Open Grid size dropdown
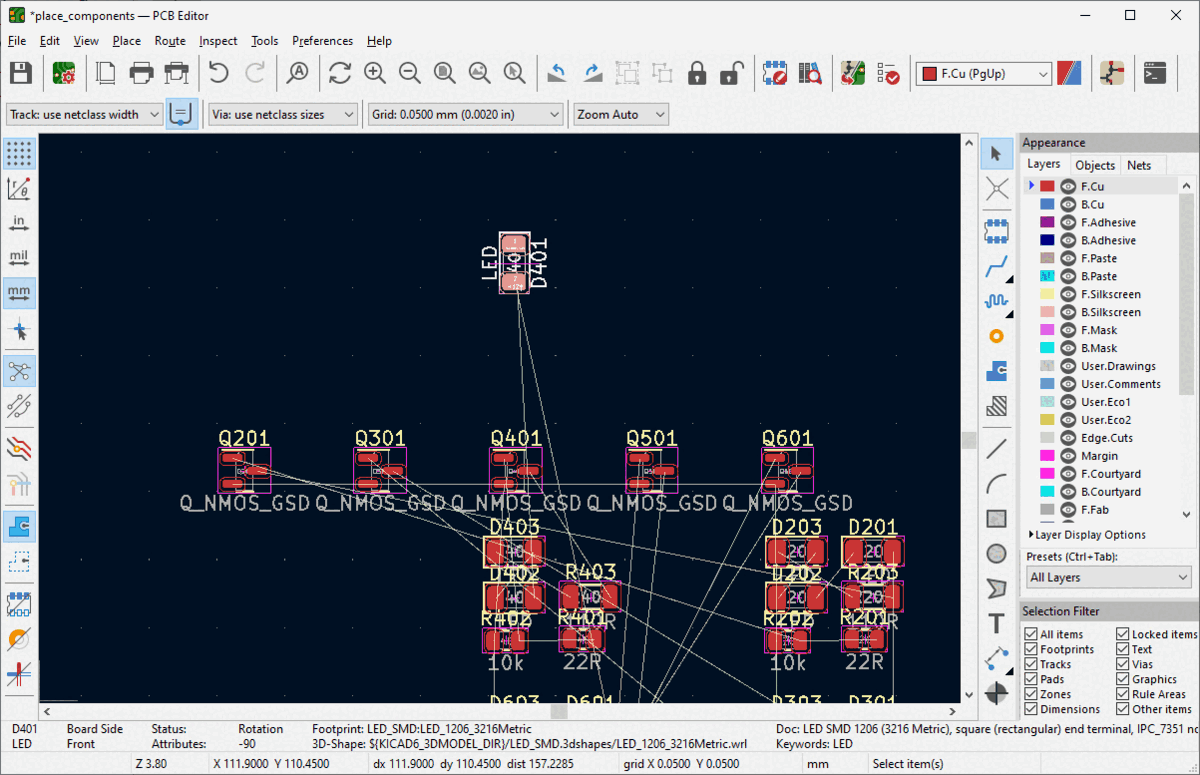1200x775 pixels. tap(466, 114)
